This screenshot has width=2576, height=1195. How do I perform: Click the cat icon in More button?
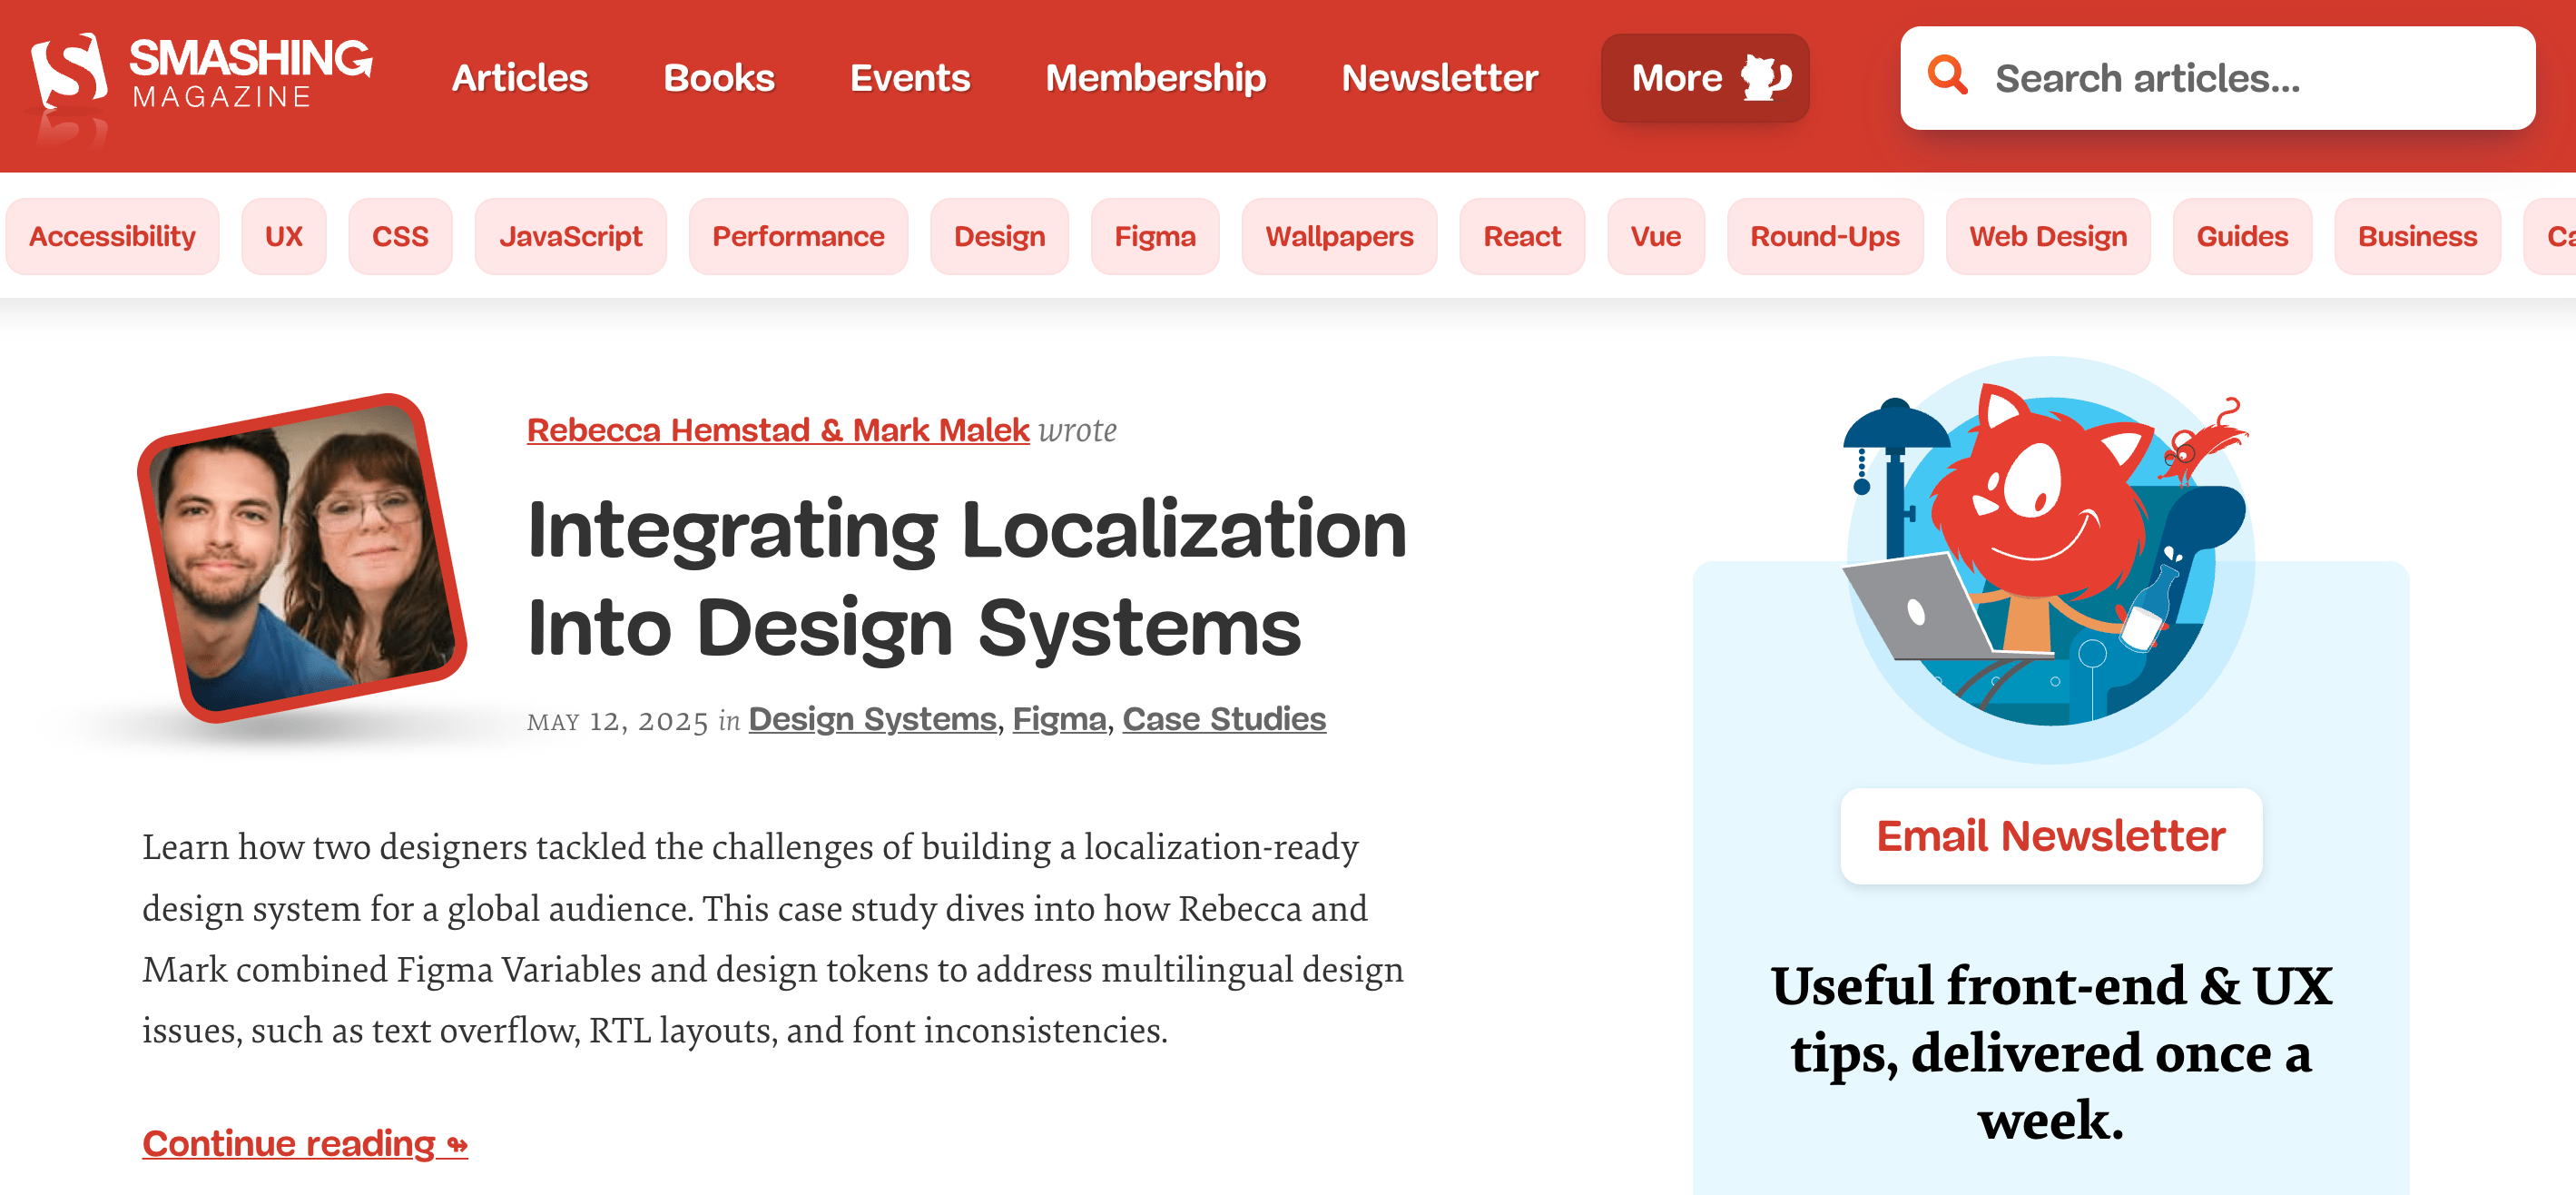pyautogui.click(x=1765, y=78)
